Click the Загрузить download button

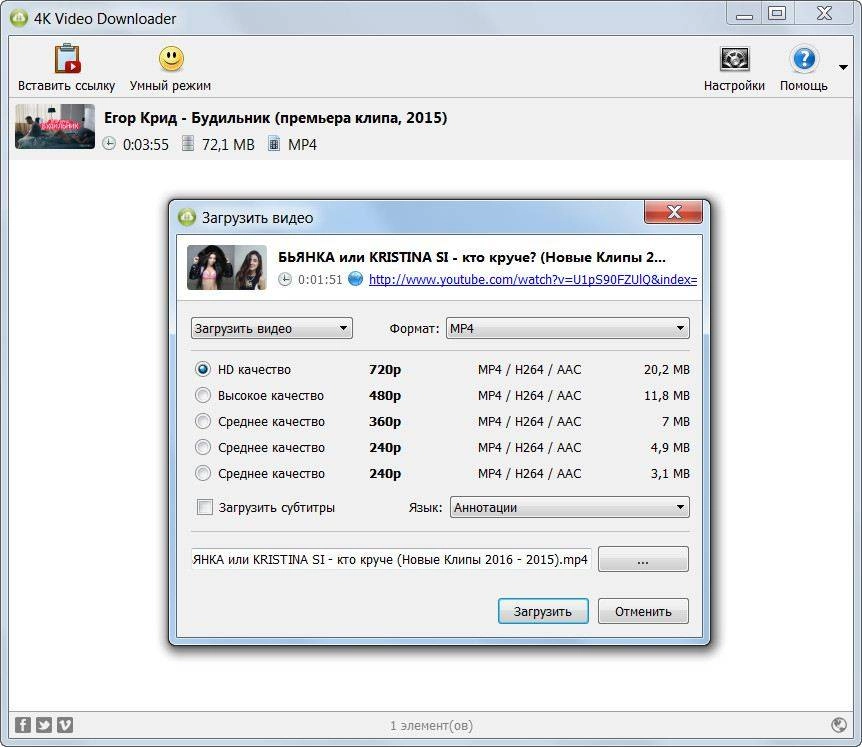point(543,611)
